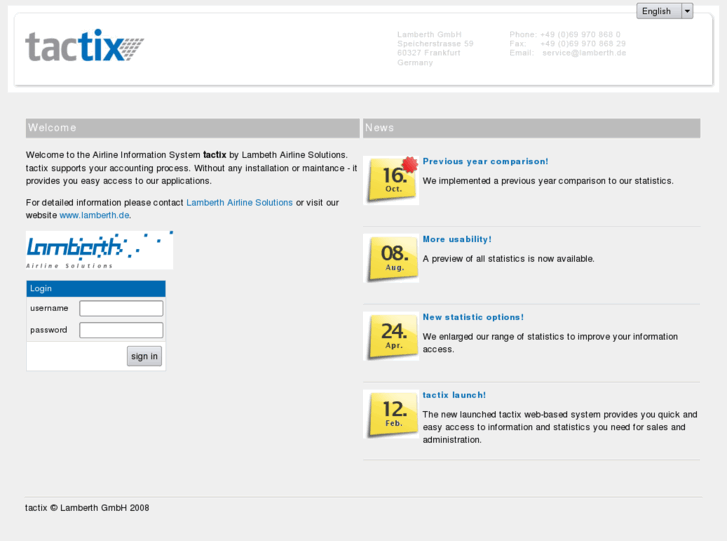Click the blue Login panel header
This screenshot has height=545, width=727.
pos(96,289)
